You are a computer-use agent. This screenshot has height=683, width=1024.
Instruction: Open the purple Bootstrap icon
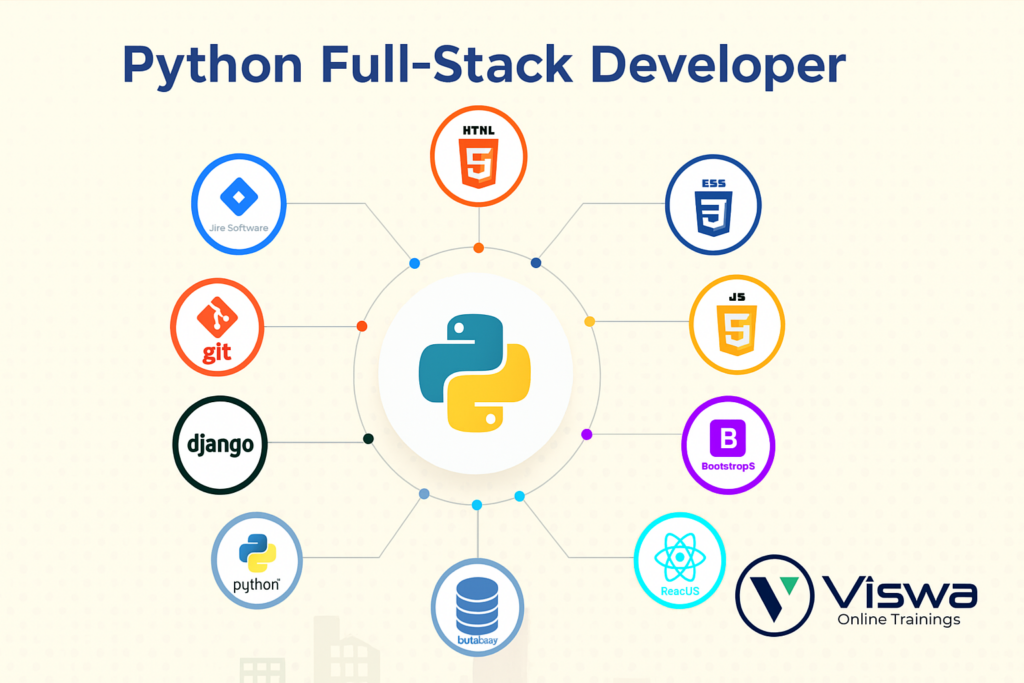pyautogui.click(x=728, y=438)
